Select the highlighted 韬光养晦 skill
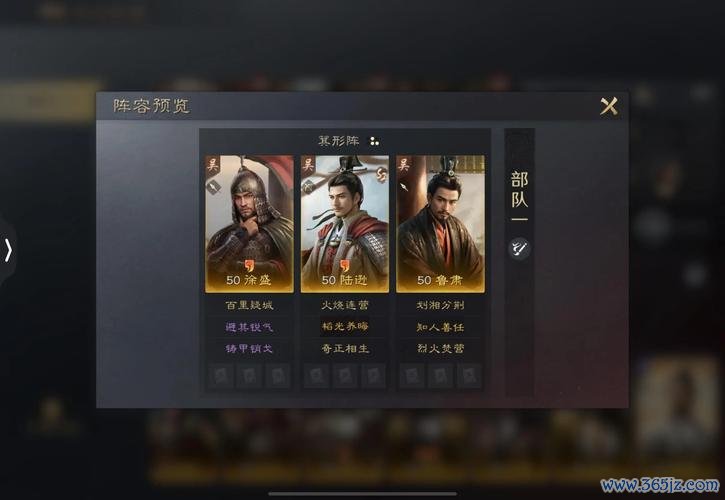Screen dimensions: 725x500 [x=345, y=327]
